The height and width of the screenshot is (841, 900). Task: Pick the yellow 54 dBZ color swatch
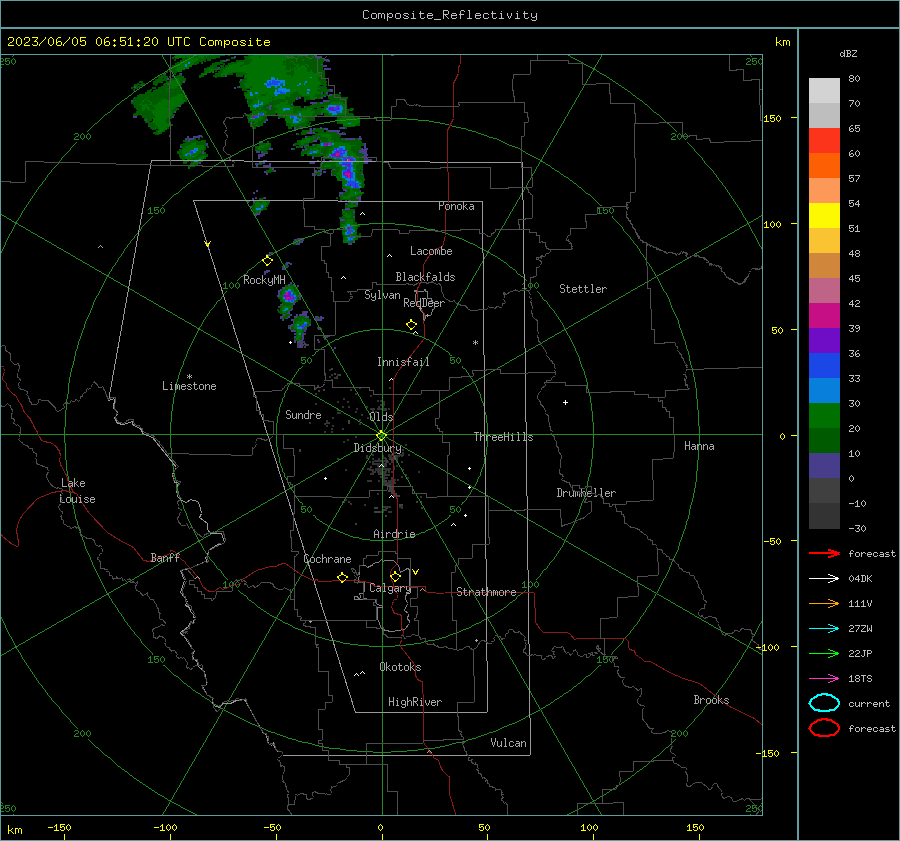(824, 215)
